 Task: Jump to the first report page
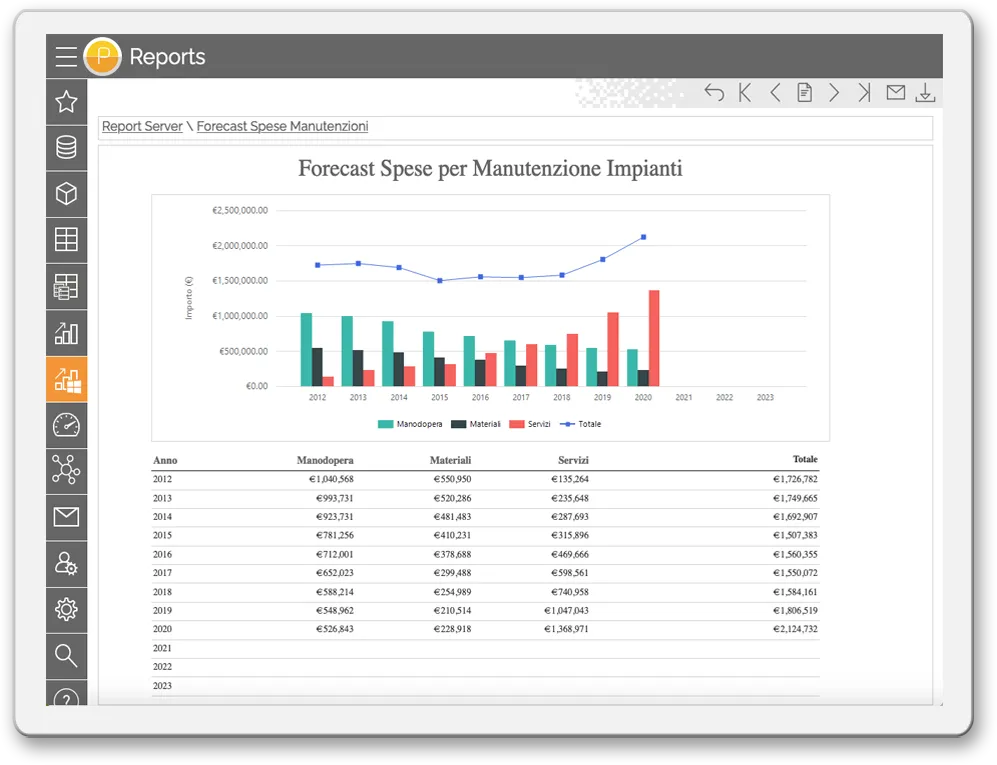[x=745, y=93]
